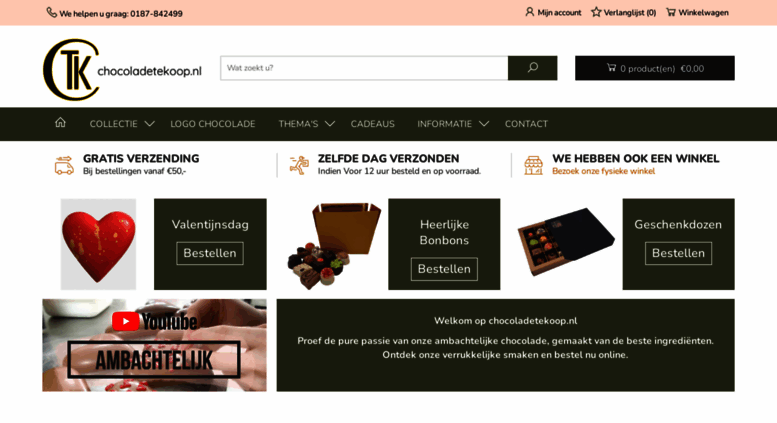The image size is (777, 423).
Task: Click Bestellen under Heerlijke Bonbons
Action: tap(444, 269)
